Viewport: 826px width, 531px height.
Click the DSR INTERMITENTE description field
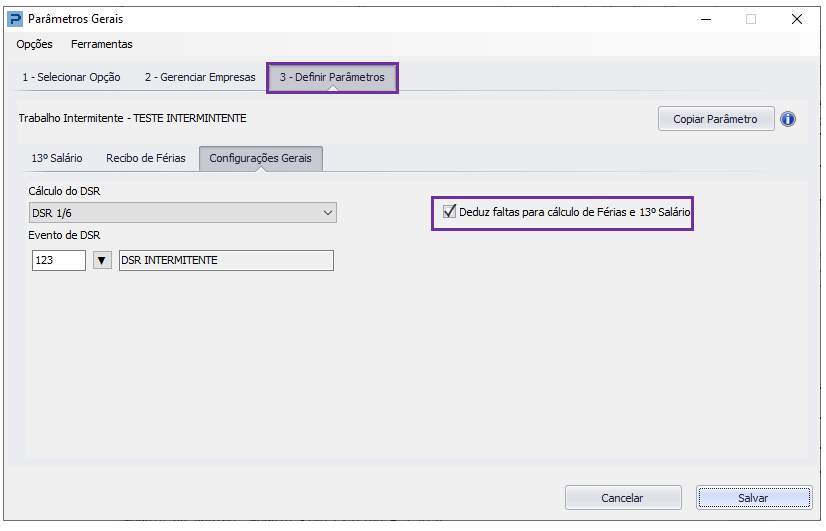227,260
